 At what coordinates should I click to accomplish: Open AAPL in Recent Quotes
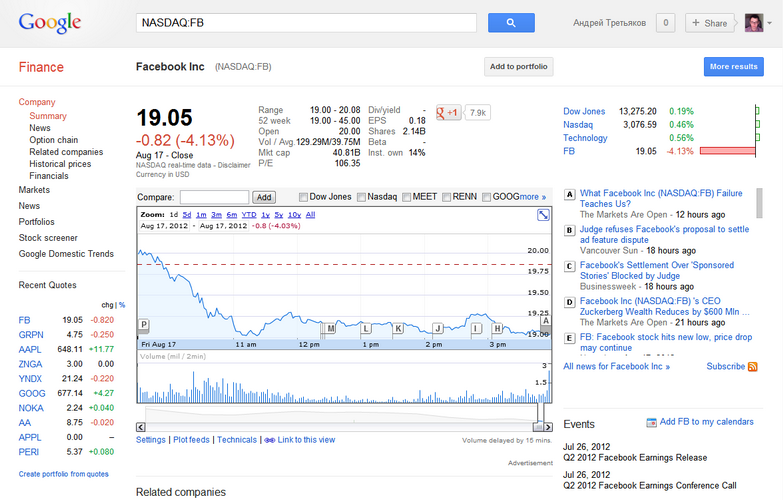(x=30, y=349)
